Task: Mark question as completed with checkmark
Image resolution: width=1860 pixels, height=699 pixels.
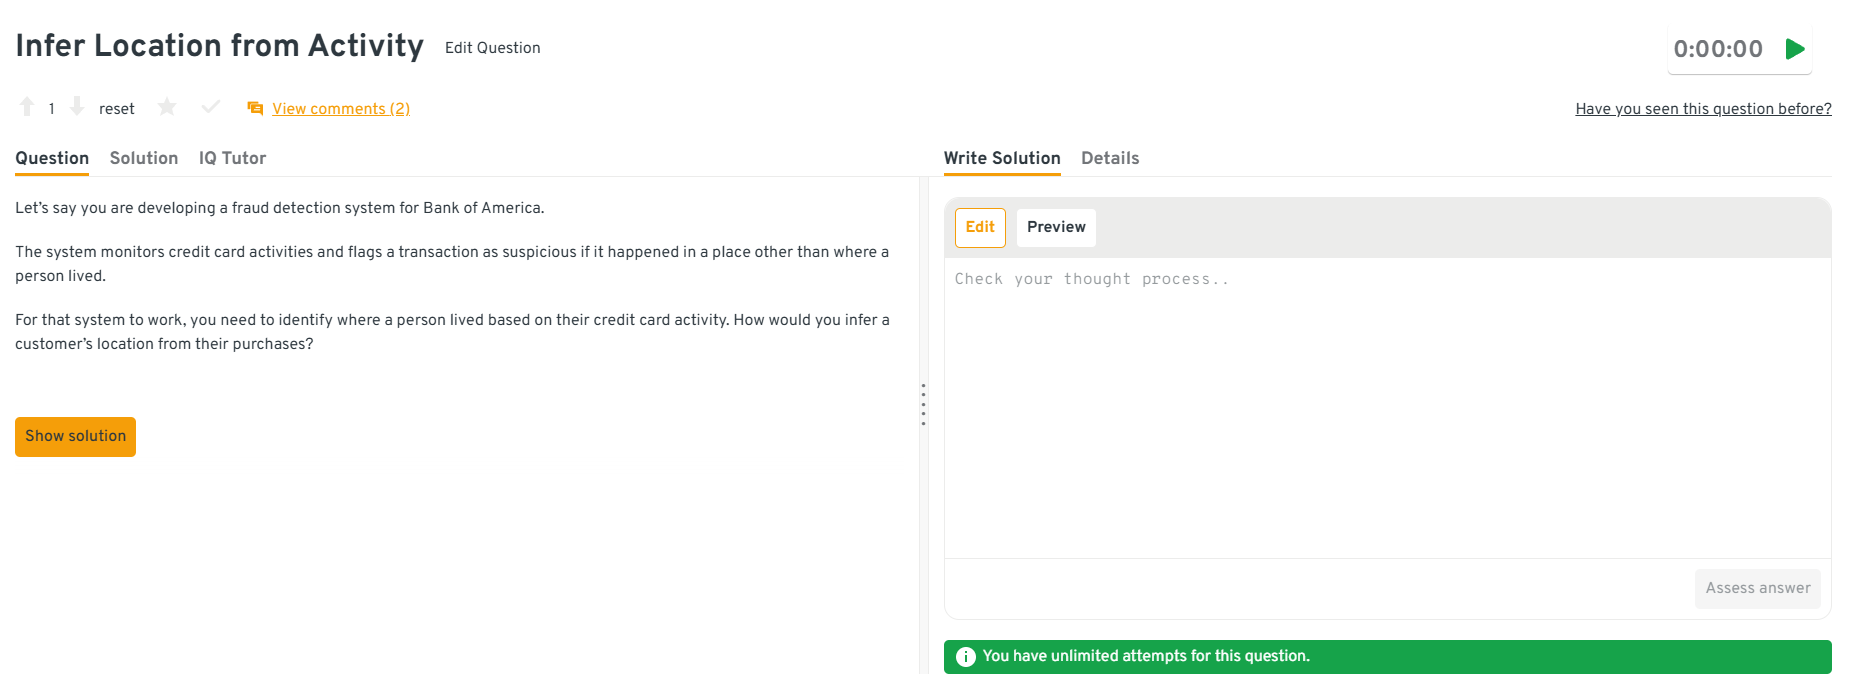Action: [x=210, y=107]
